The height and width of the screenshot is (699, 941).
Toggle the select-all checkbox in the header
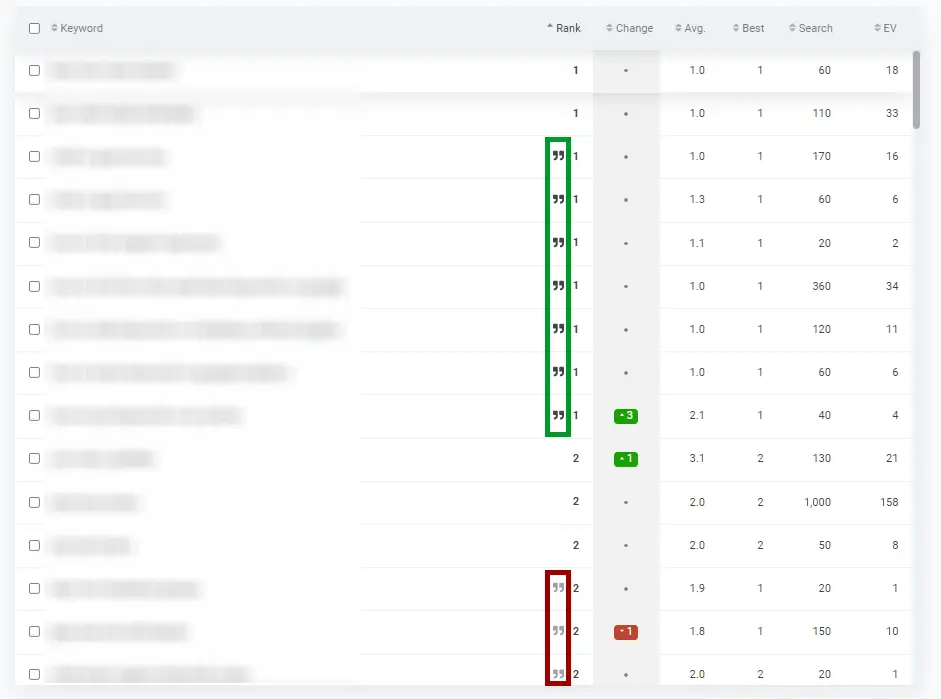(35, 28)
